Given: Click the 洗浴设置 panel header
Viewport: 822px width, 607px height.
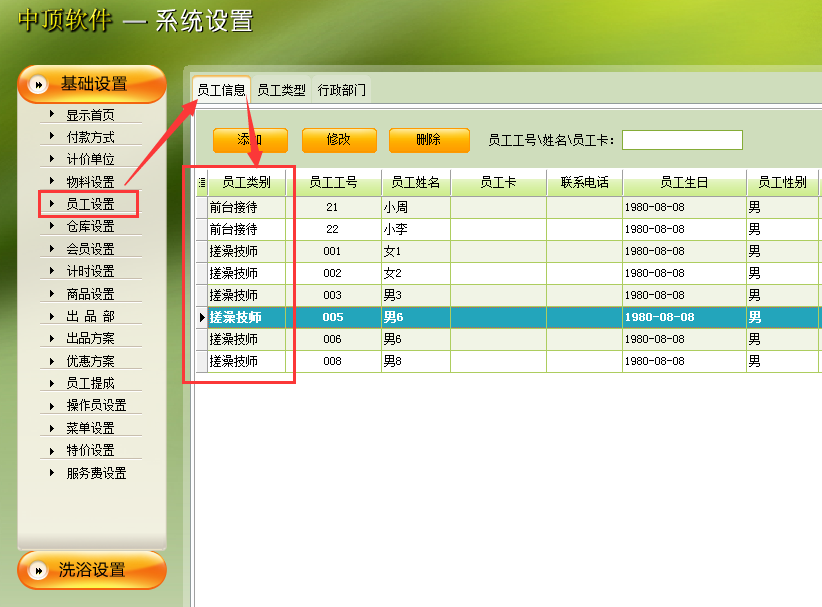Looking at the screenshot, I should (x=92, y=570).
